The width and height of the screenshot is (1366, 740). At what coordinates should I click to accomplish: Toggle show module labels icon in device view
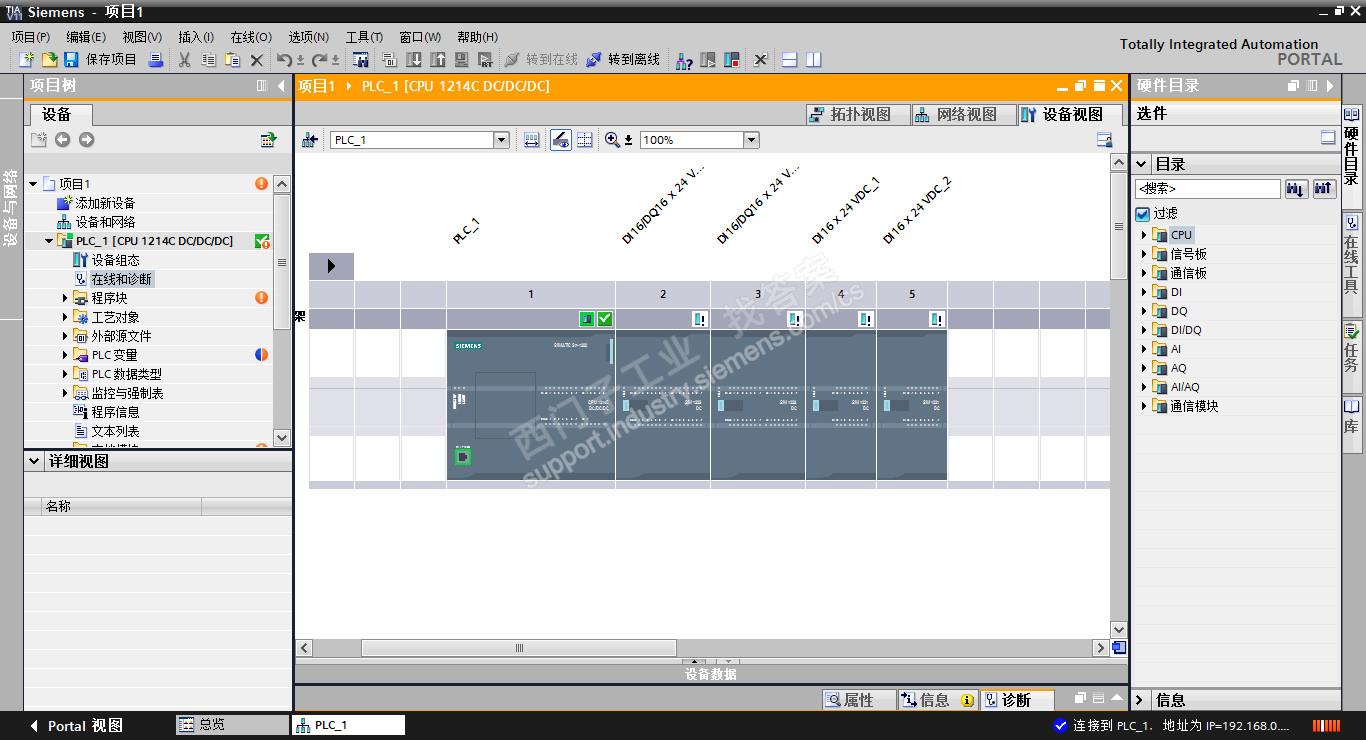point(561,140)
